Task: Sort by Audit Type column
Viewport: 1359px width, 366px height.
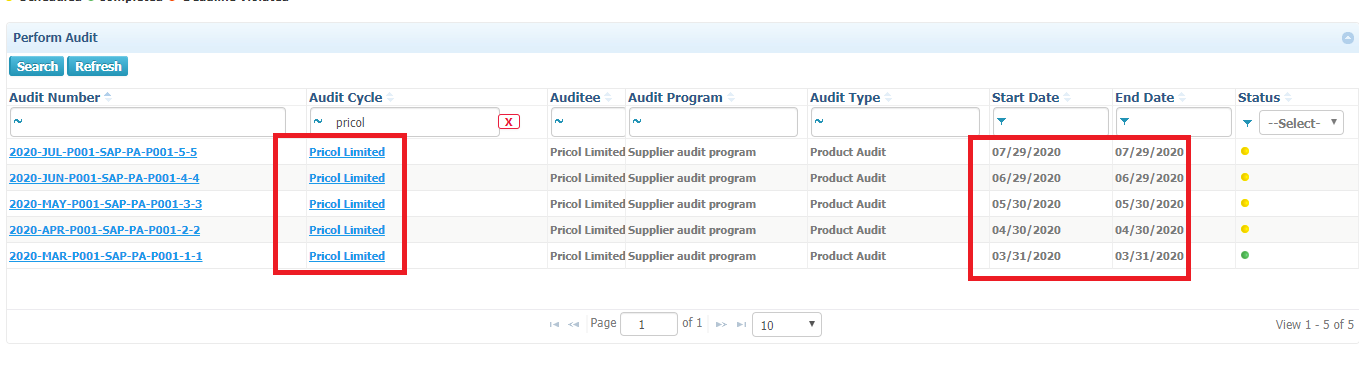Action: (x=846, y=98)
